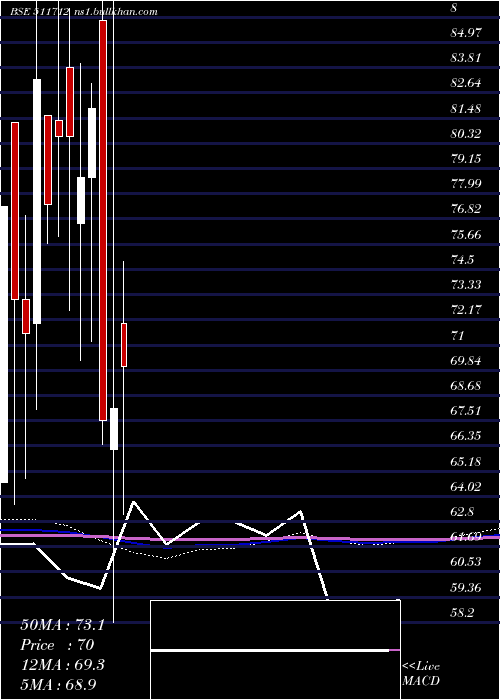Screen dimensions: 500x700
Task: Click the Price : 70 readout
Action: (x=57, y=645)
